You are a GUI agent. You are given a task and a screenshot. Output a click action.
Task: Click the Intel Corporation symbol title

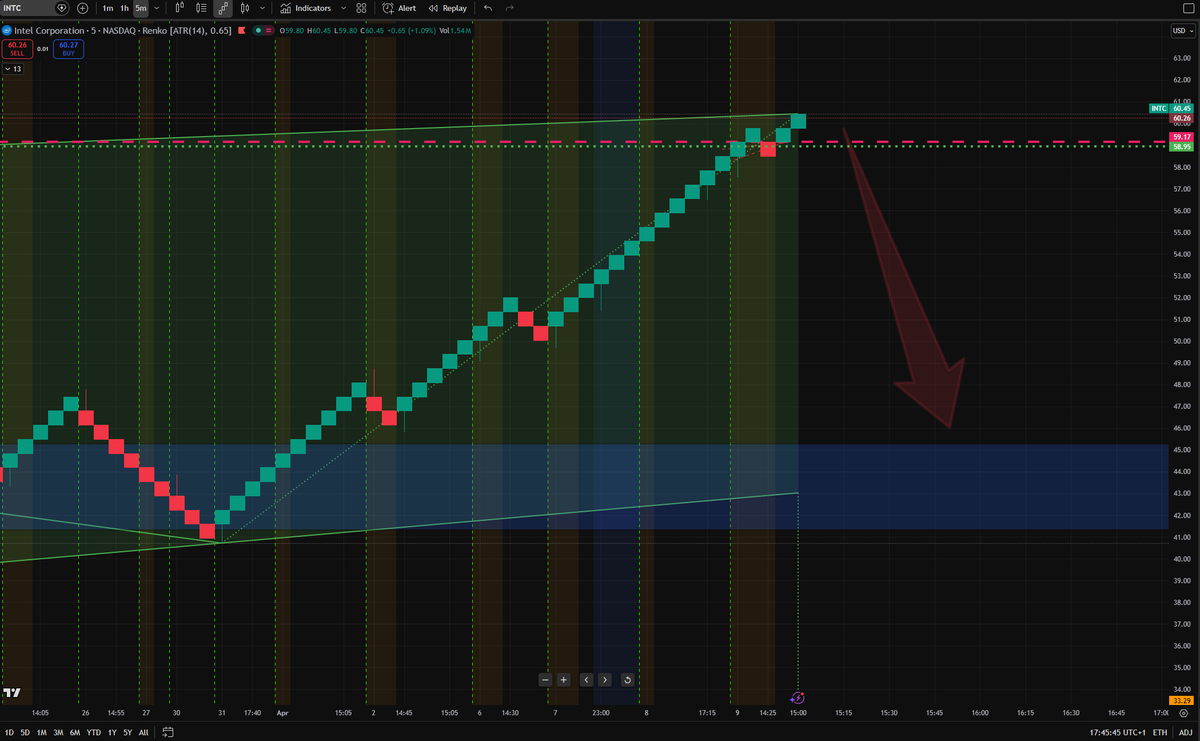coord(50,31)
